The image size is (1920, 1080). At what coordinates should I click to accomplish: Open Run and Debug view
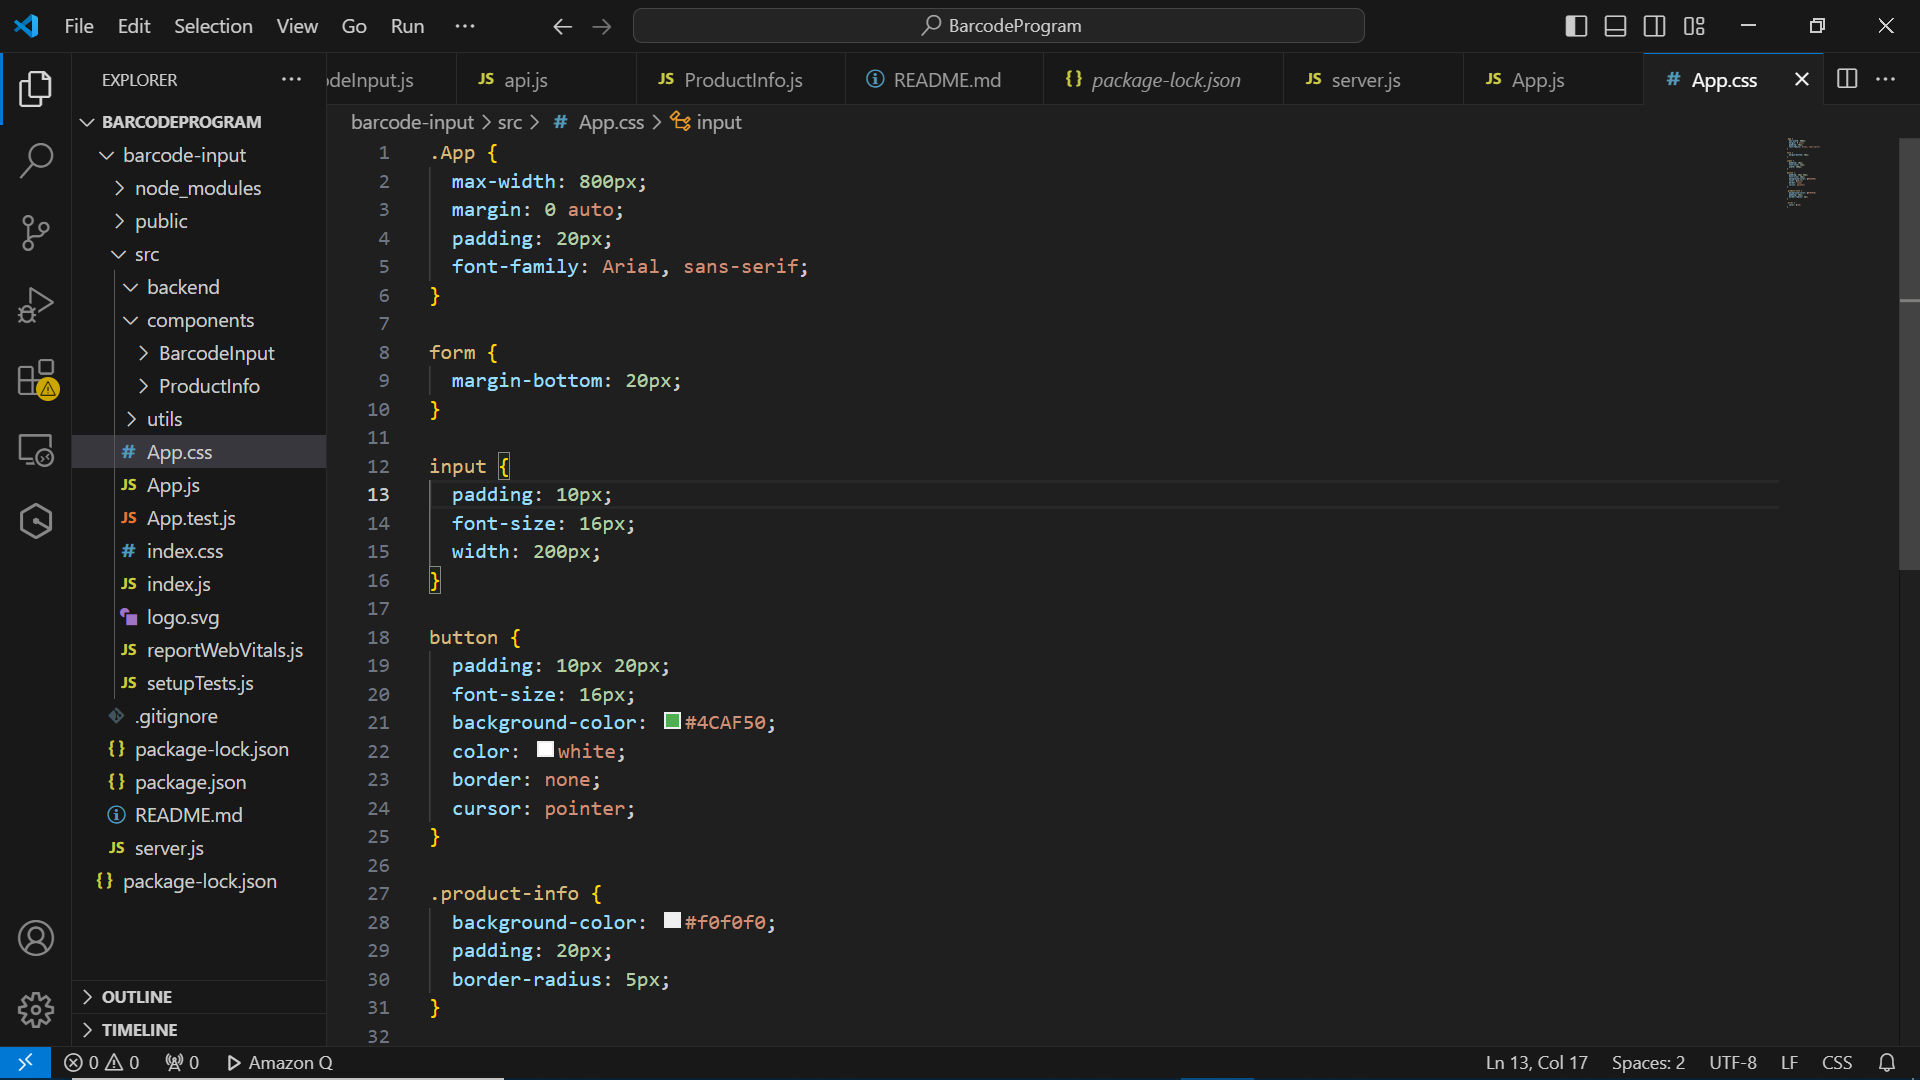[x=36, y=305]
